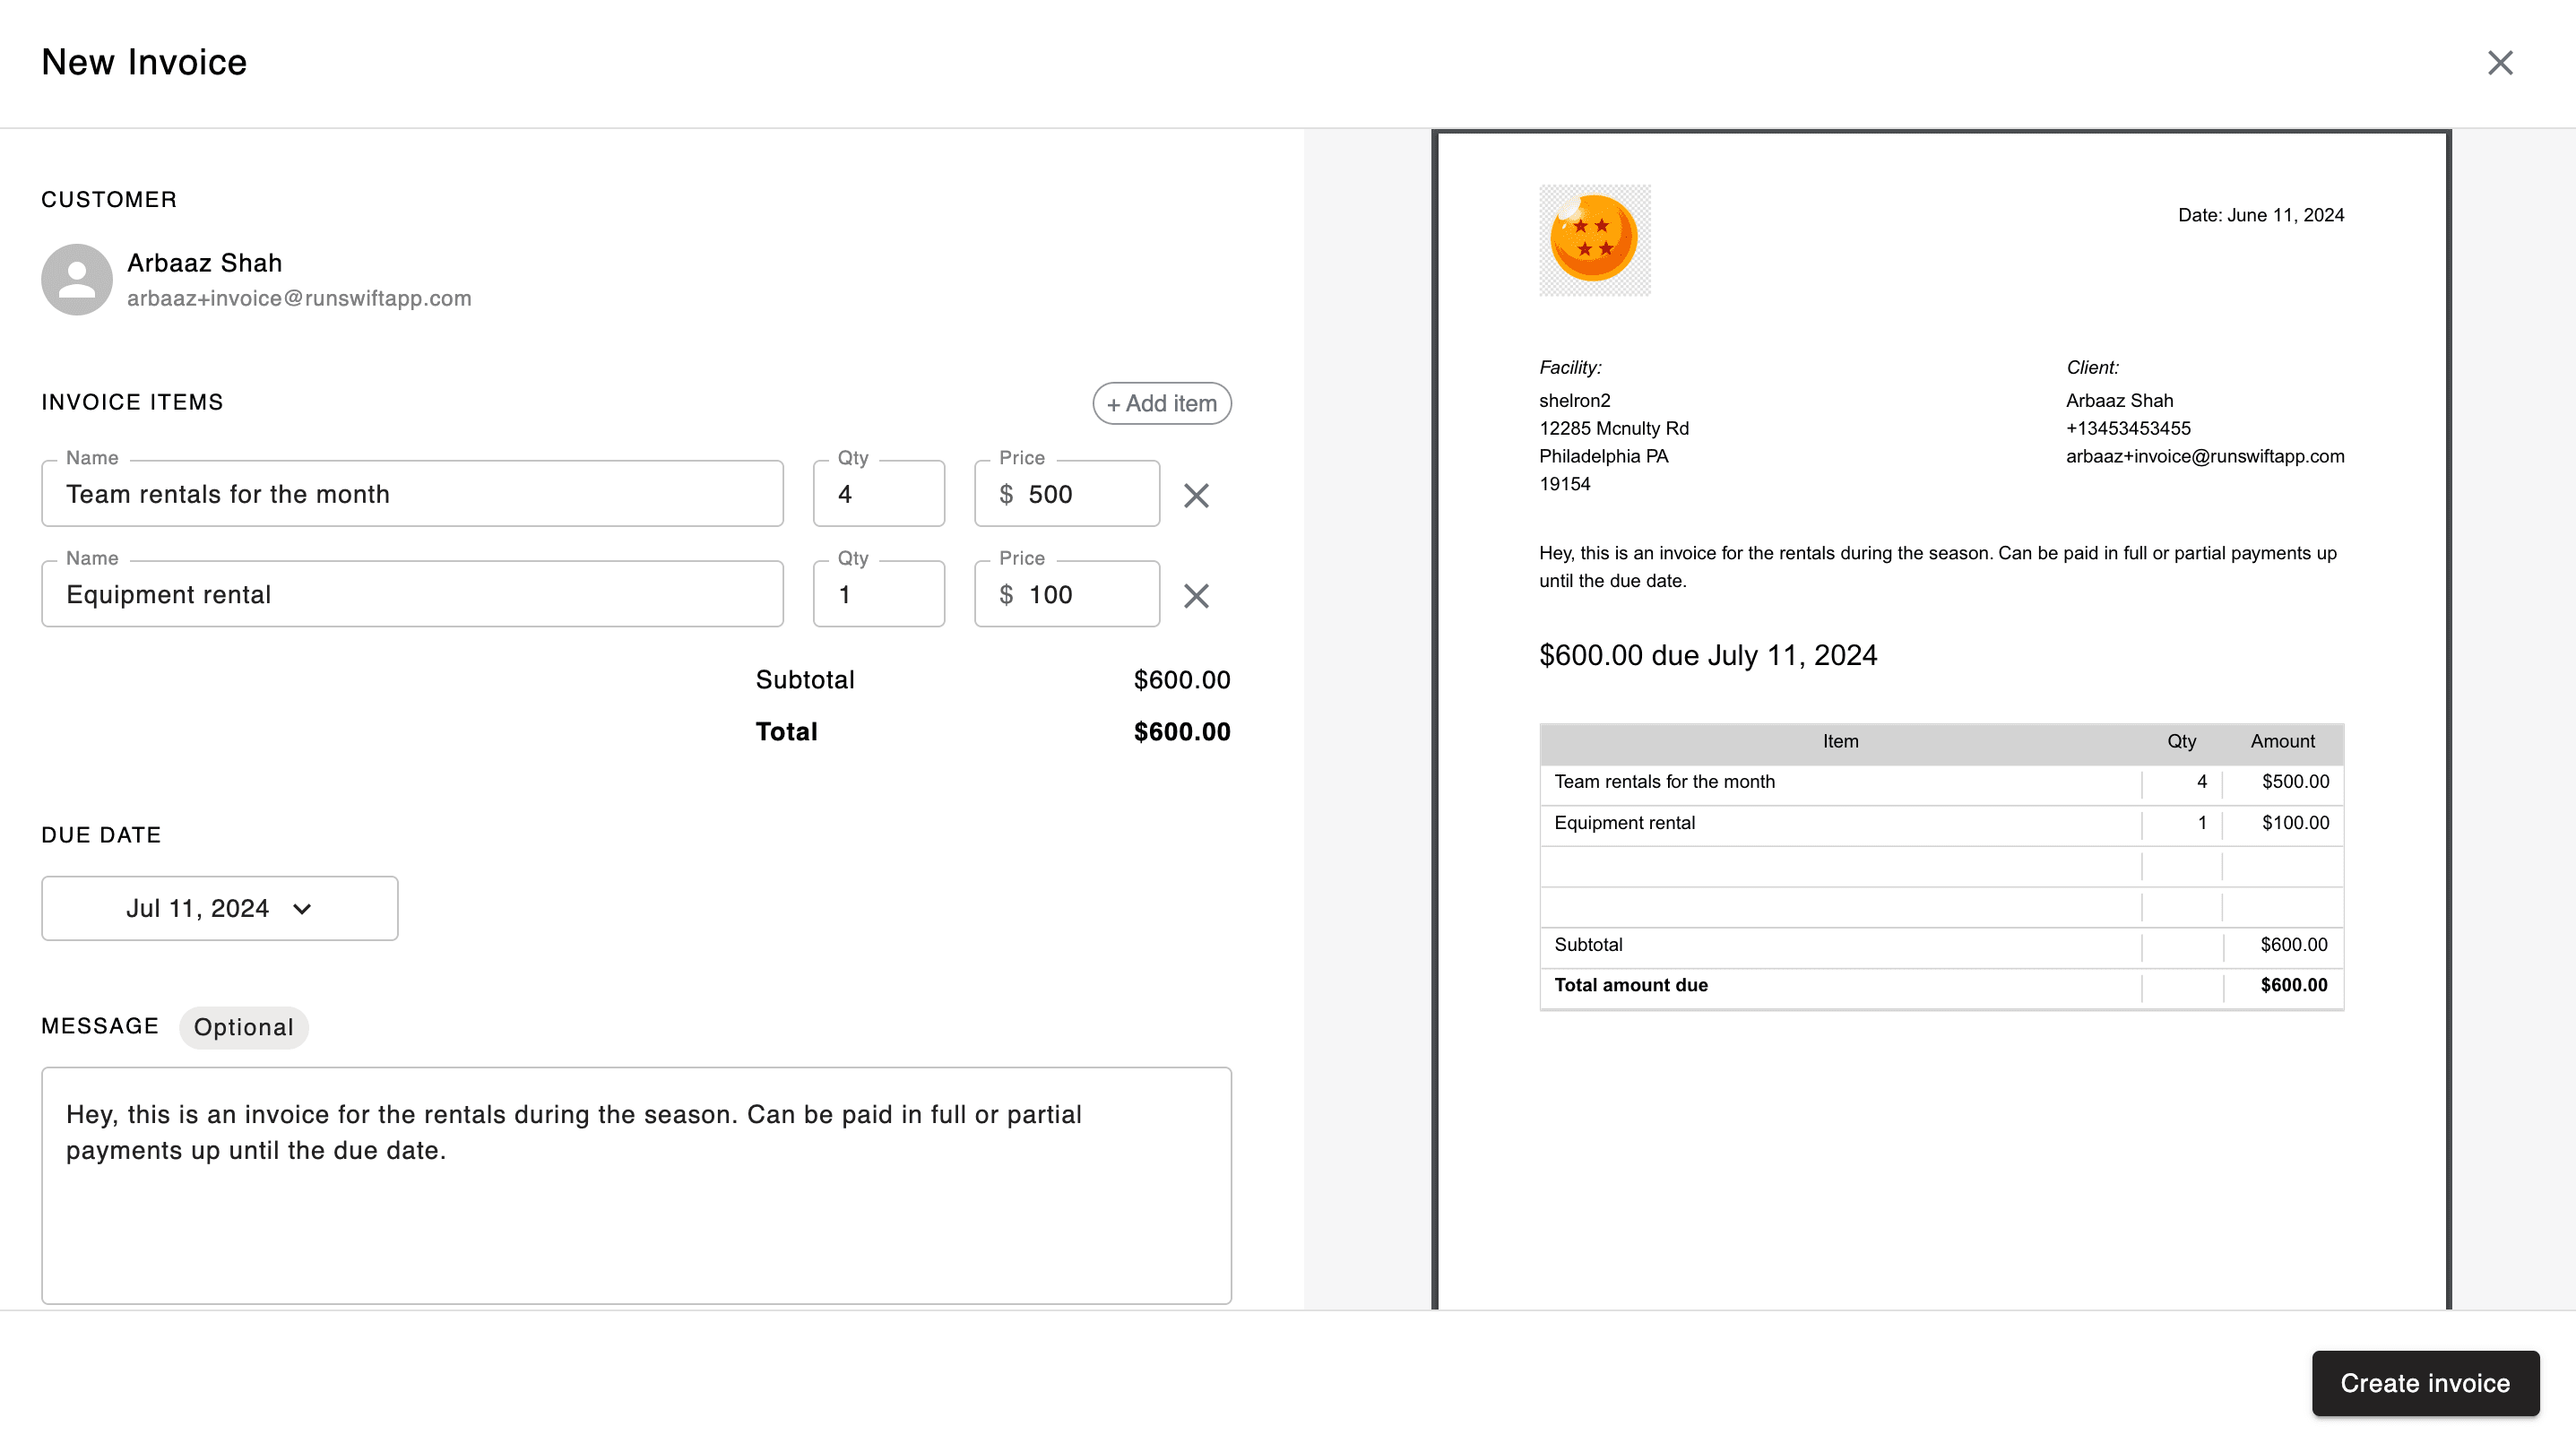Click the Qty field for Equipment rental

879,594
